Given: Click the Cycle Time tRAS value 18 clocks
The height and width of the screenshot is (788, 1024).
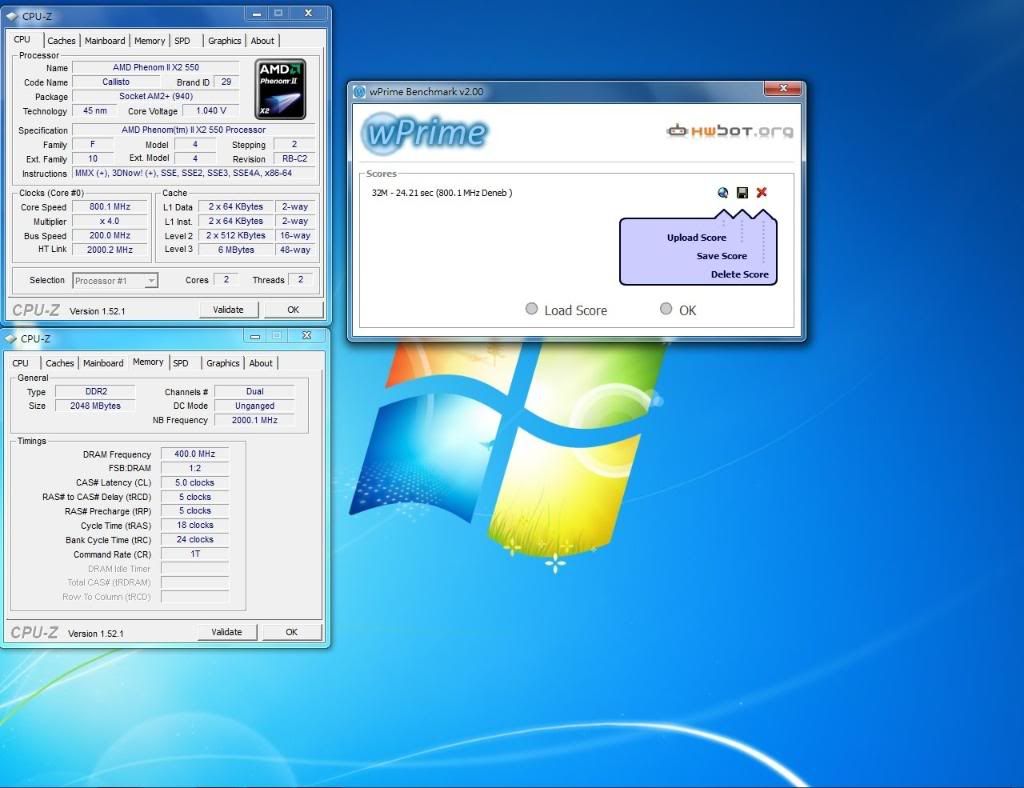Looking at the screenshot, I should [x=195, y=526].
